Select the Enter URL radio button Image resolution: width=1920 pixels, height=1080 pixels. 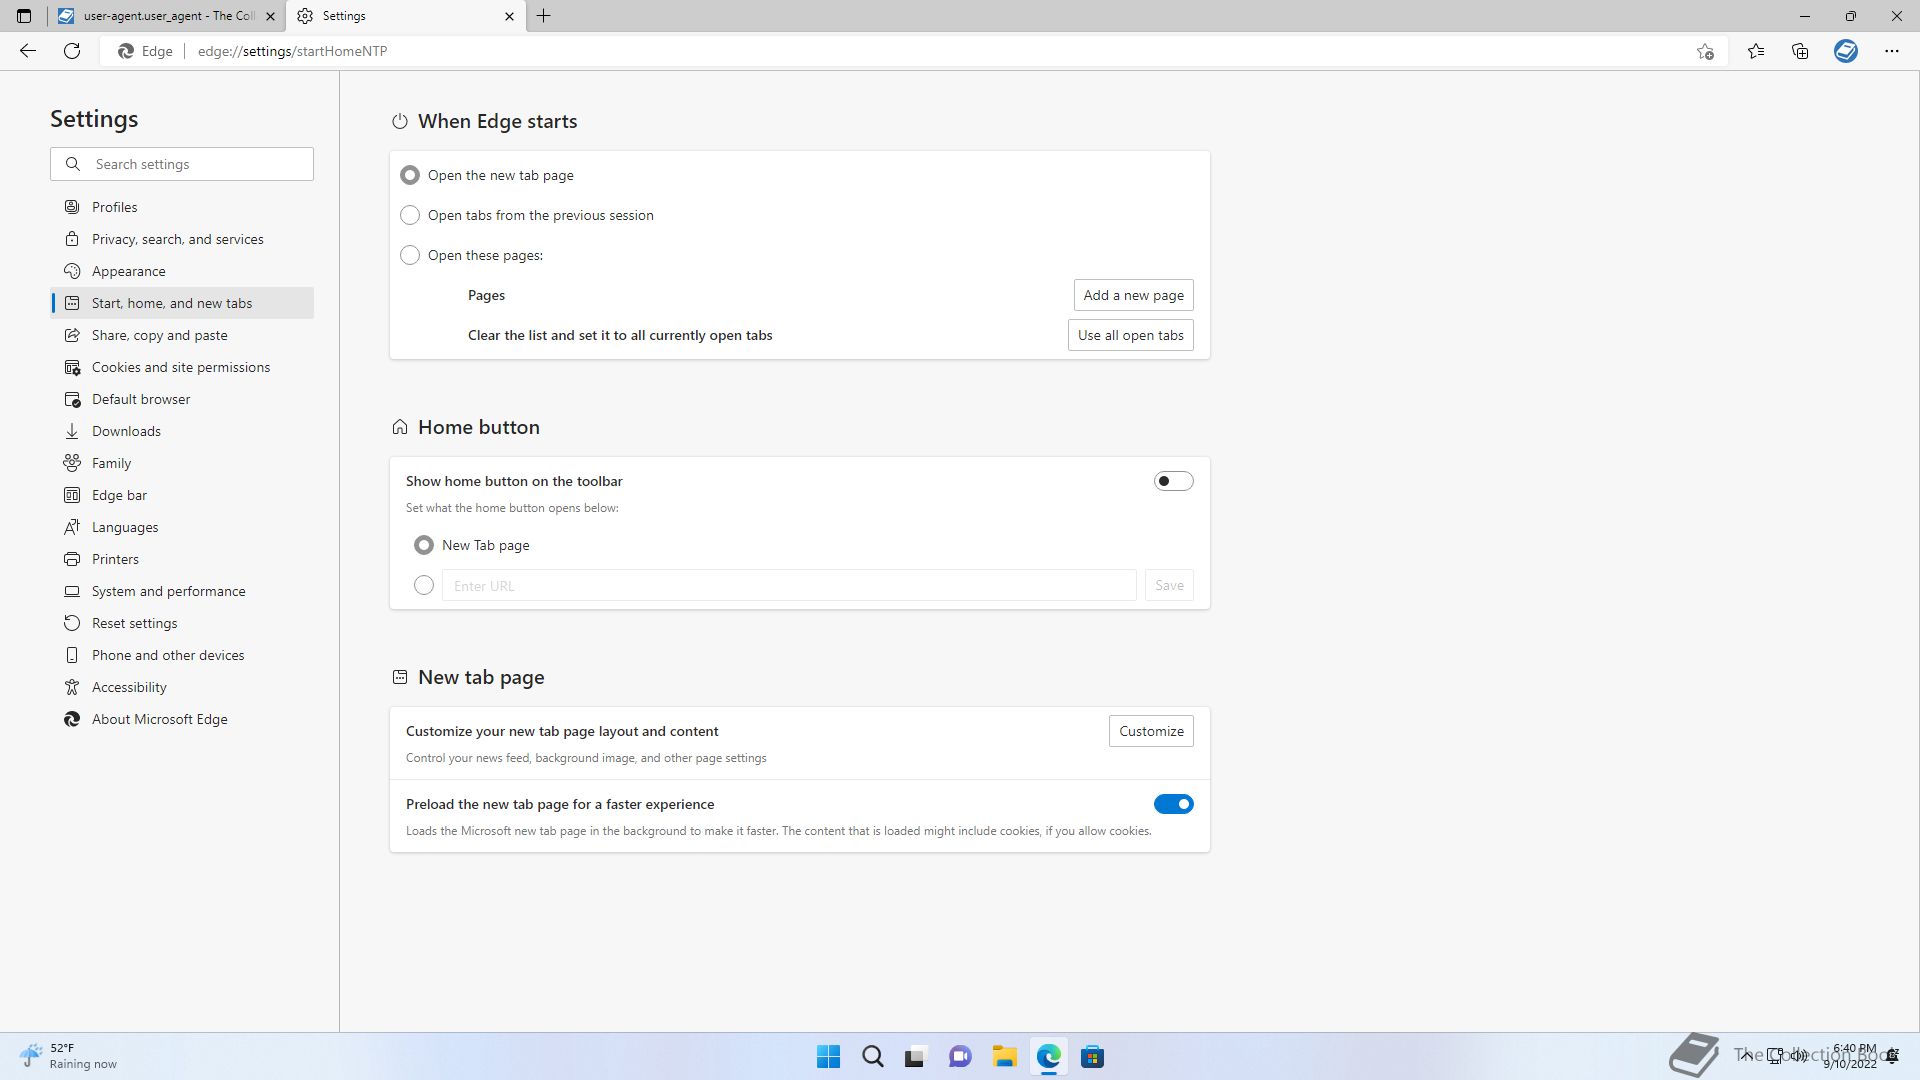424,585
